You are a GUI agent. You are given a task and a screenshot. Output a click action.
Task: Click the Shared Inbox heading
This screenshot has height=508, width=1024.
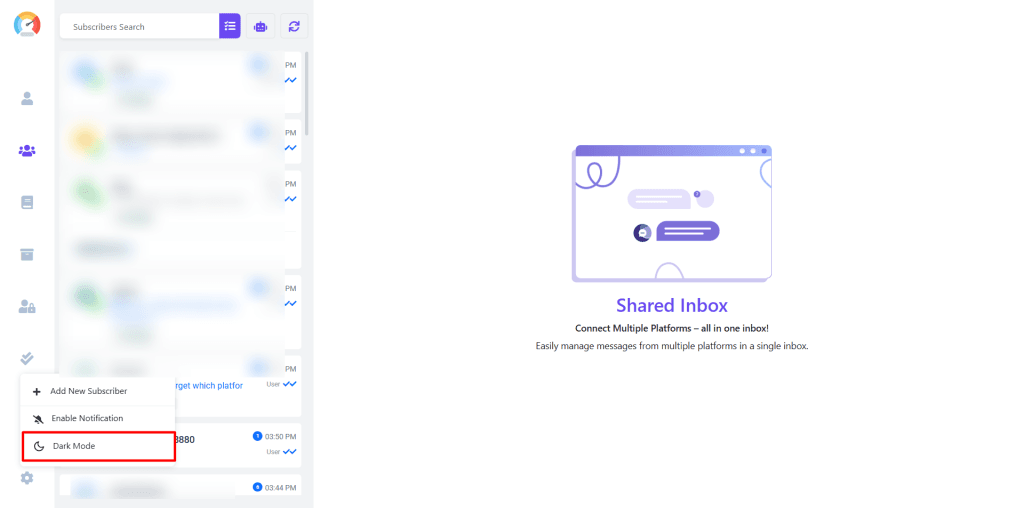(671, 305)
